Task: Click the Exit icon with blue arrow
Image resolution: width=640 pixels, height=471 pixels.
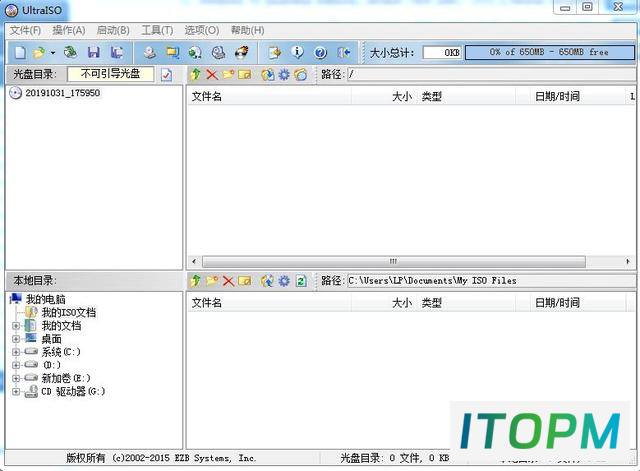Action: 344,52
